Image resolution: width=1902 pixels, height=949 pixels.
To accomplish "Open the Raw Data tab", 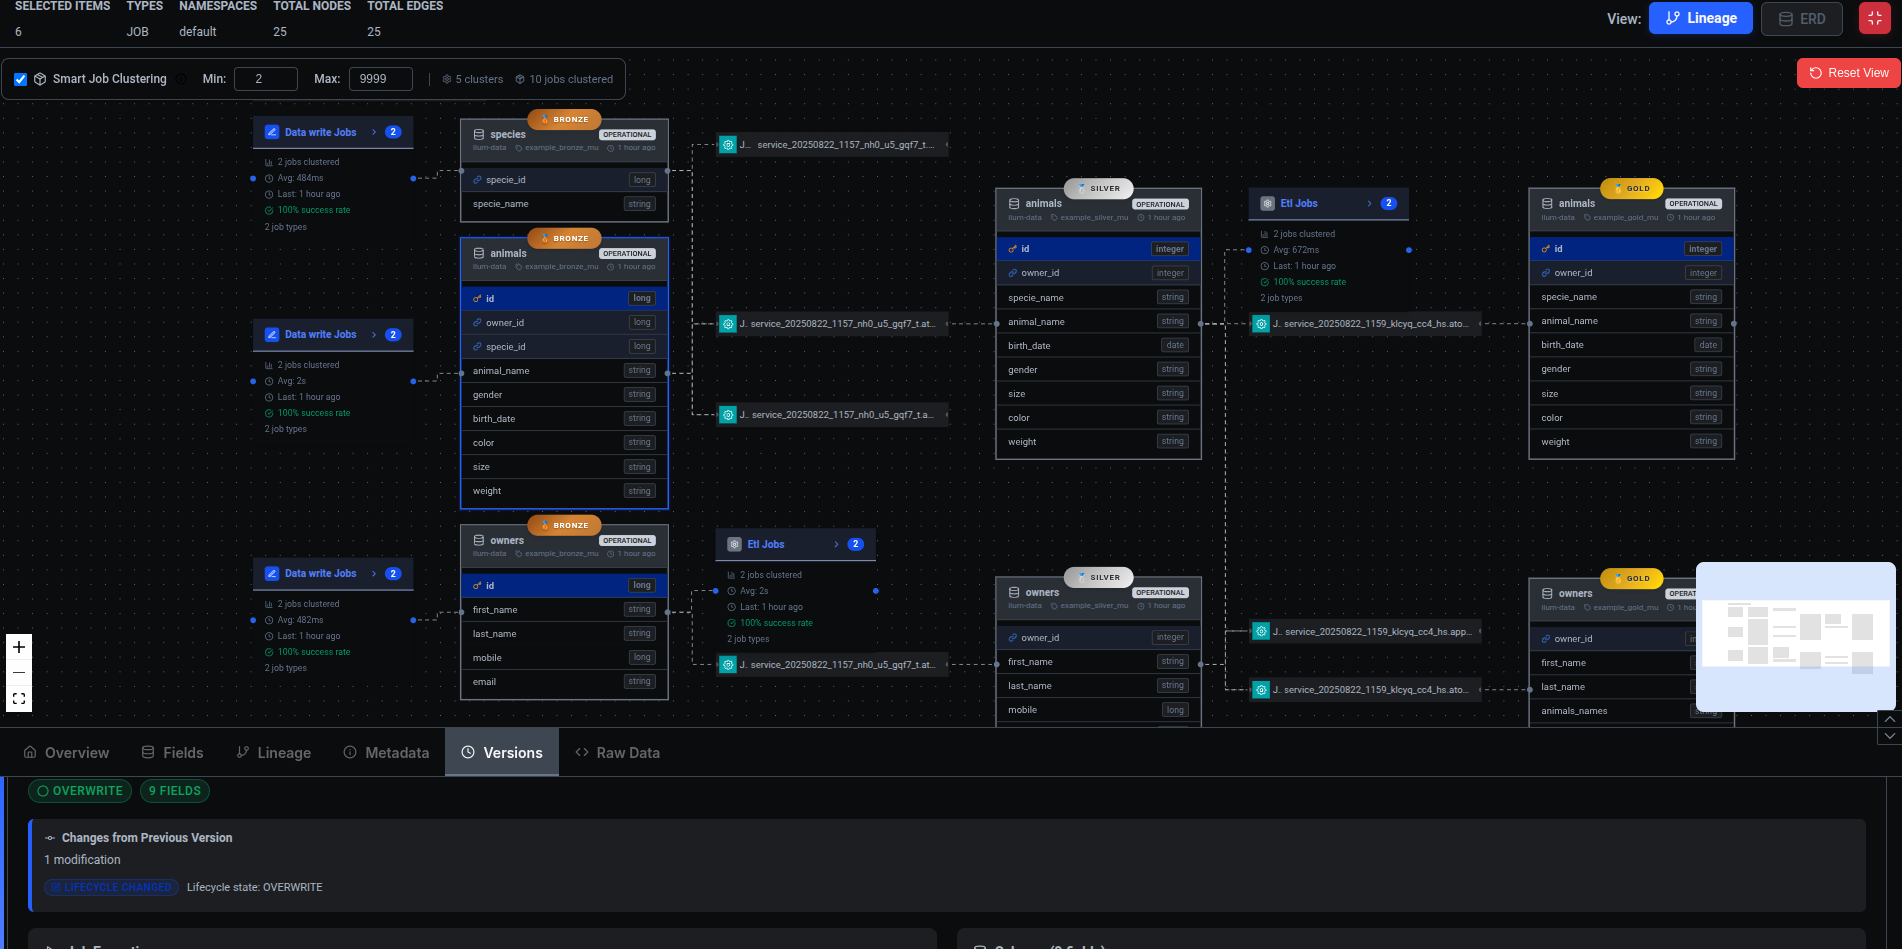I will tap(617, 753).
